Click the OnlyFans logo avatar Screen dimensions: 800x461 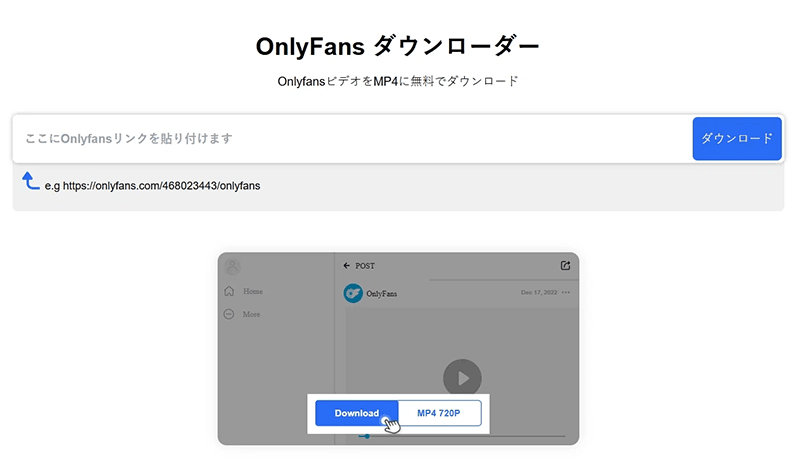(352, 293)
